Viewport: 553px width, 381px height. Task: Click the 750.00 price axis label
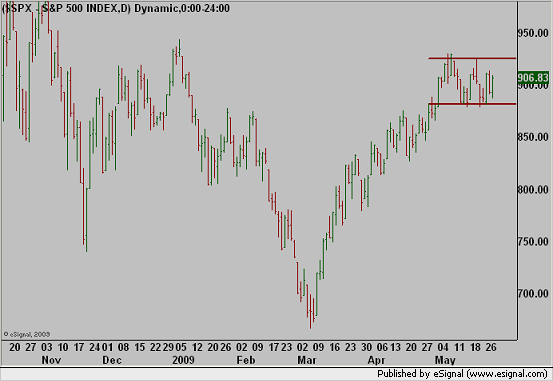click(x=533, y=242)
